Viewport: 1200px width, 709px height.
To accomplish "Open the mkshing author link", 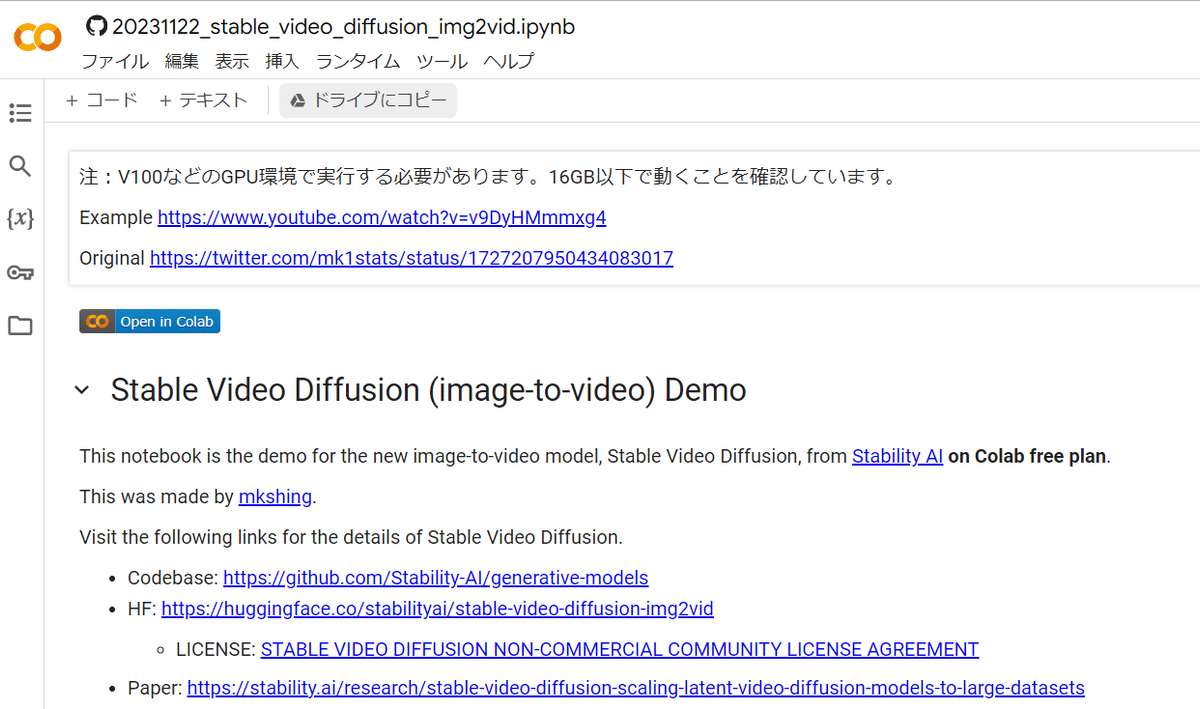I will pyautogui.click(x=275, y=496).
